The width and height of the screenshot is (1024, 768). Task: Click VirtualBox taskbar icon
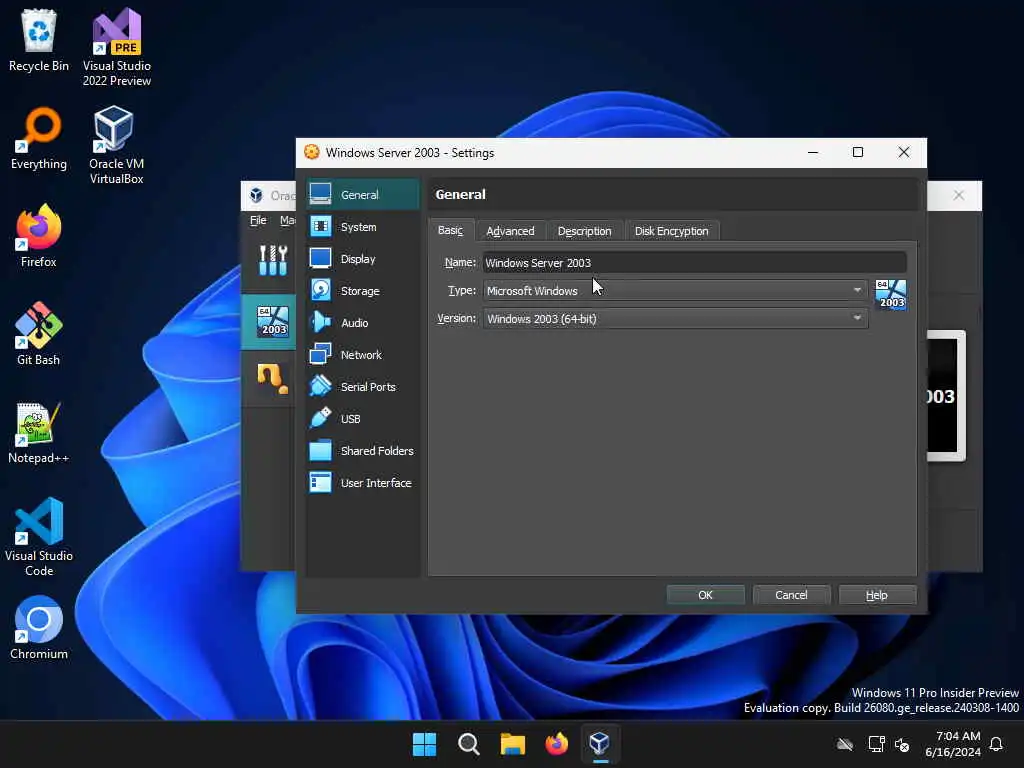[600, 744]
